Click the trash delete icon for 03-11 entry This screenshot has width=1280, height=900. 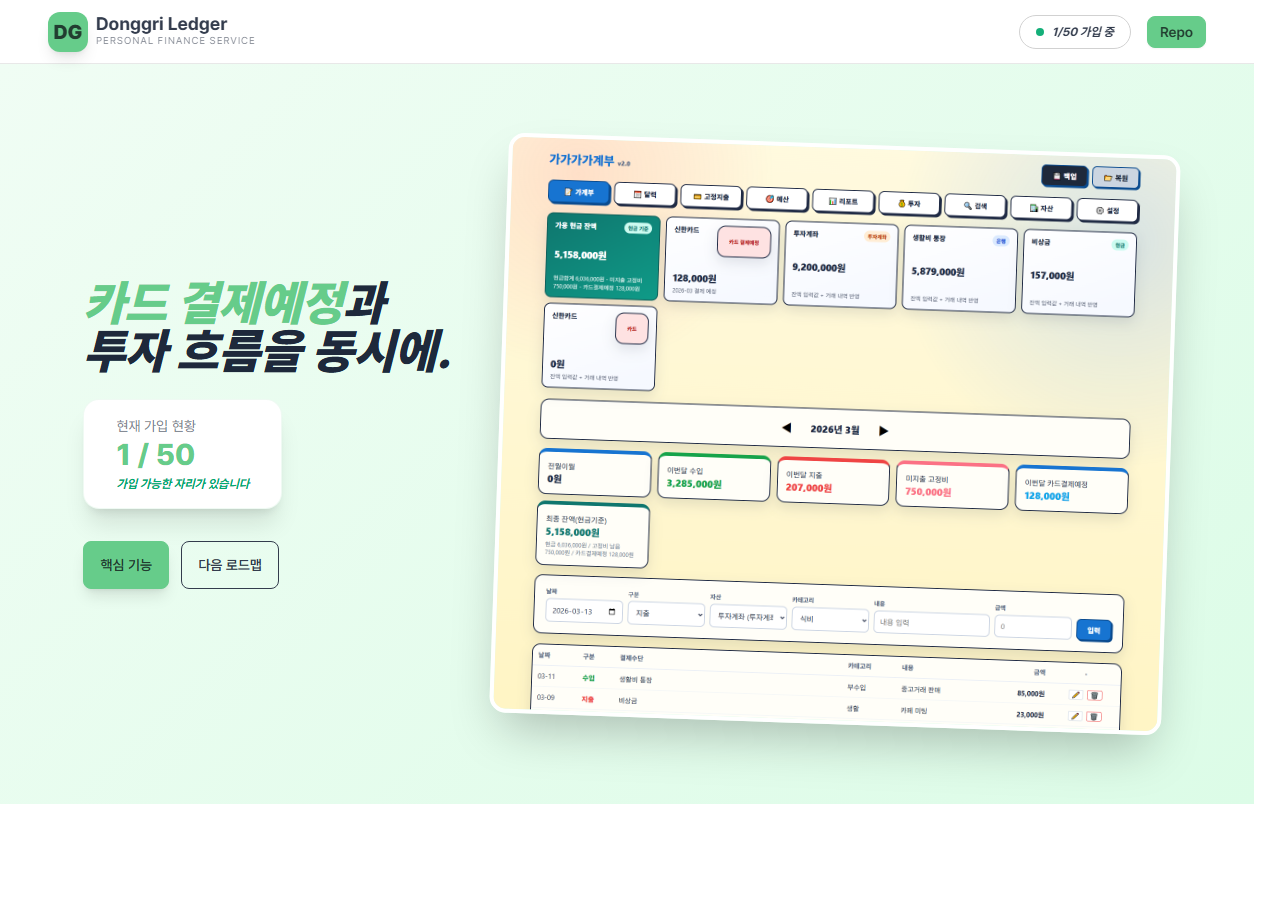[1095, 695]
